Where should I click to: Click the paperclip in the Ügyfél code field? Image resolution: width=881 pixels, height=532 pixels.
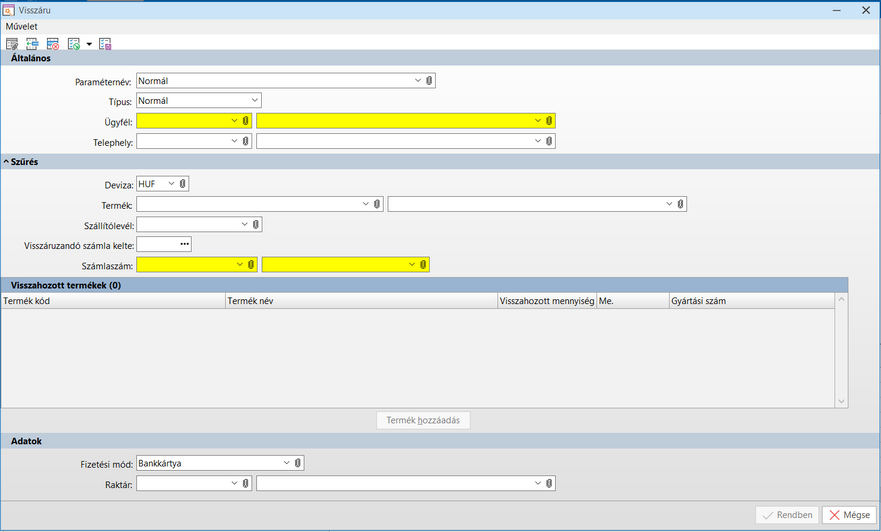[246, 121]
